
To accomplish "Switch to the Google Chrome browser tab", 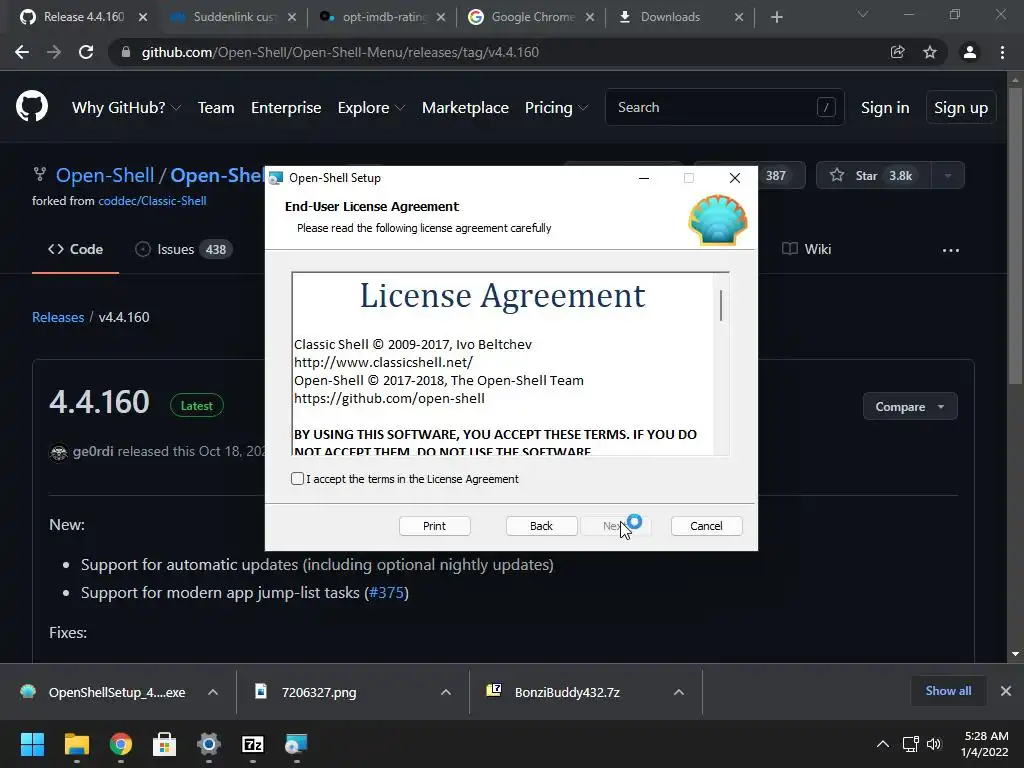I will pyautogui.click(x=532, y=17).
